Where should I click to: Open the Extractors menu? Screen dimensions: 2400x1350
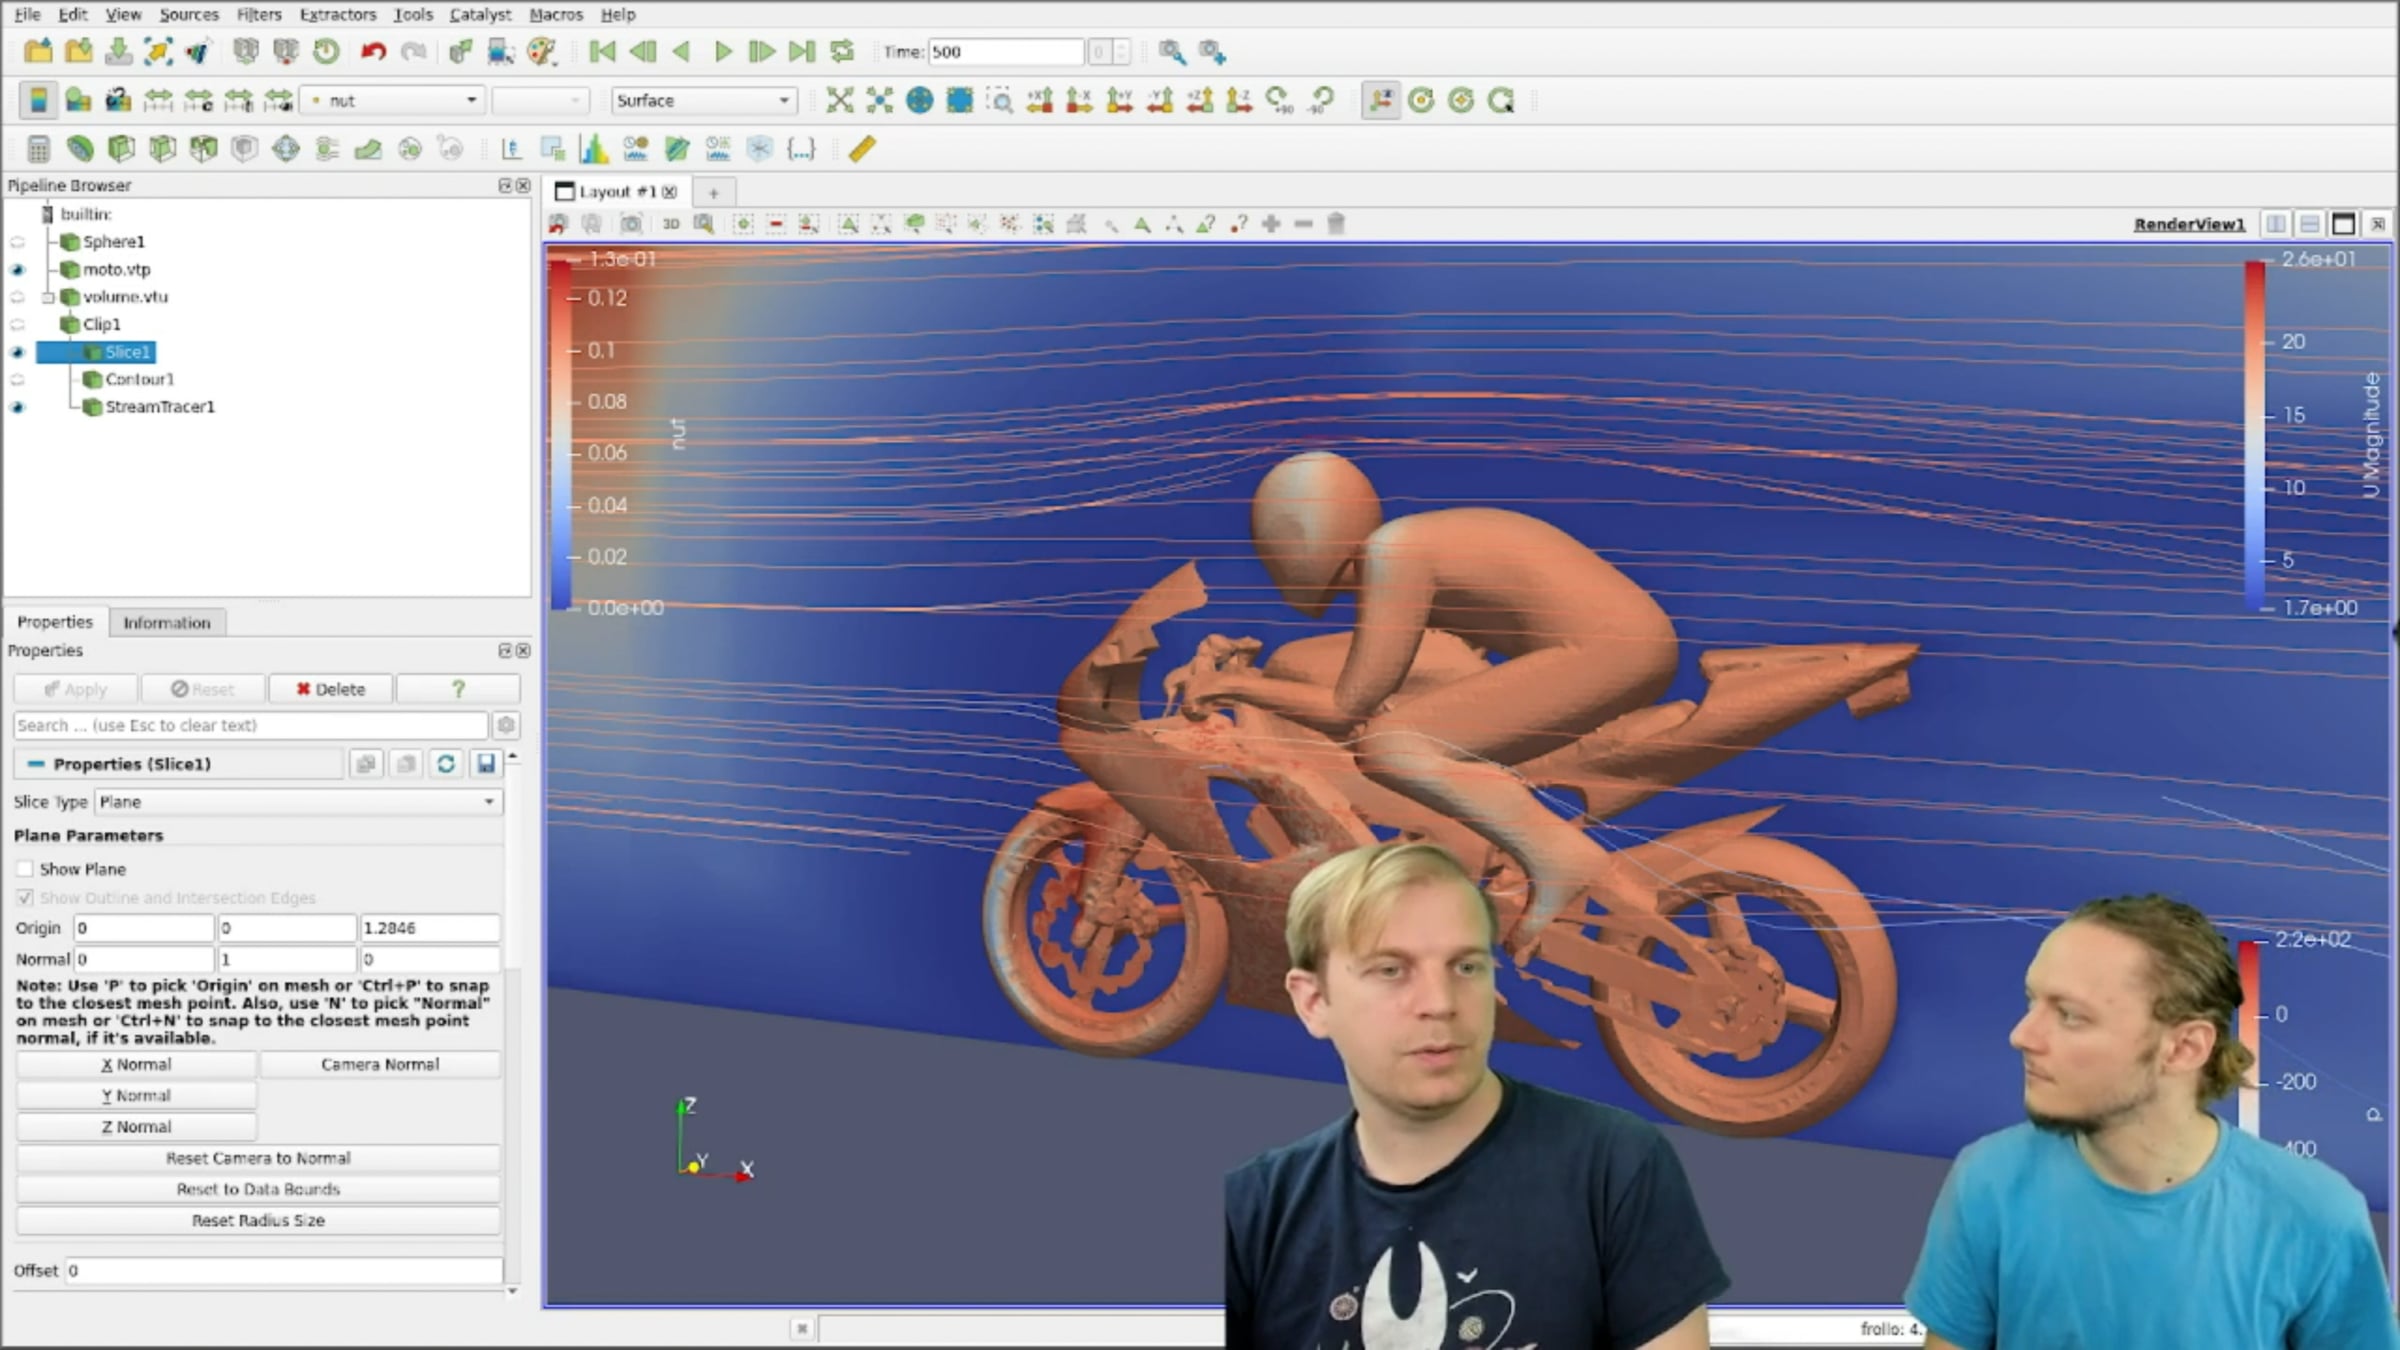[338, 15]
